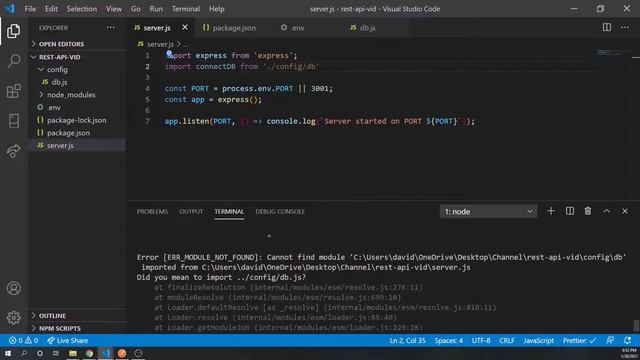
Task: Change CRLF line ending setting
Action: click(x=507, y=340)
